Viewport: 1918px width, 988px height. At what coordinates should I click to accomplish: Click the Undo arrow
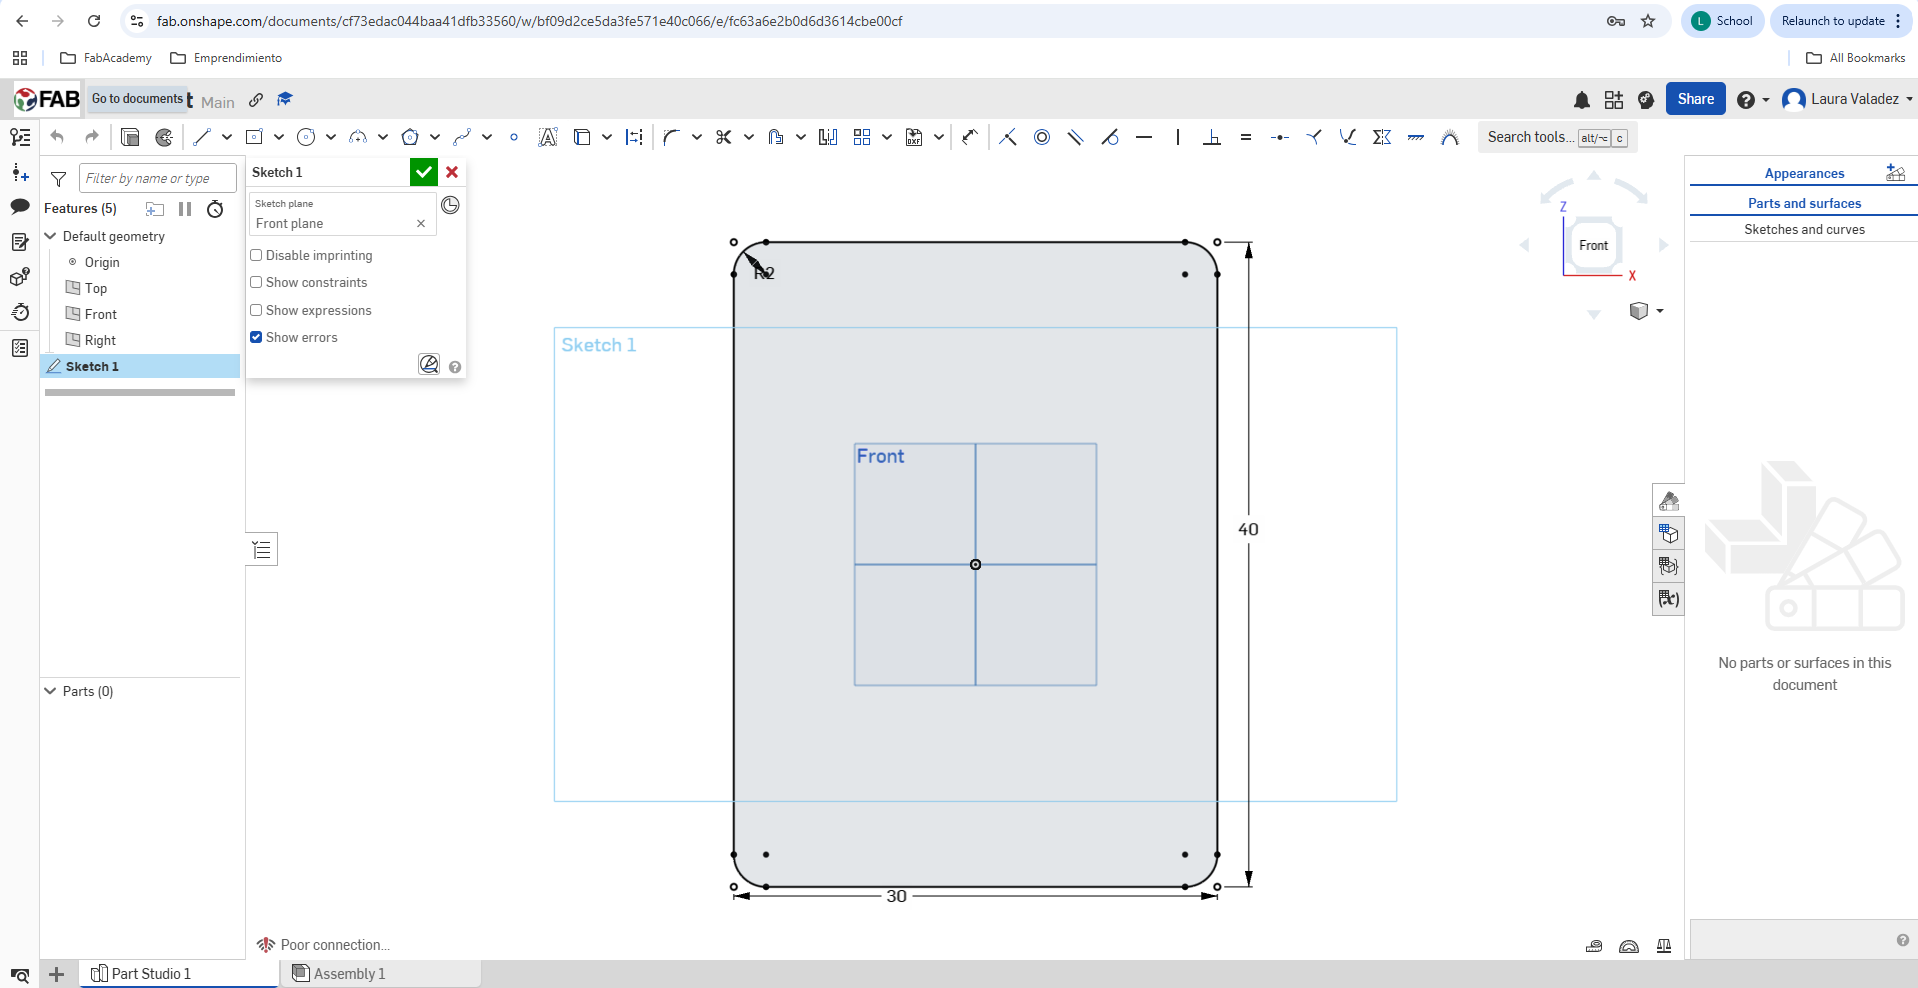click(57, 137)
